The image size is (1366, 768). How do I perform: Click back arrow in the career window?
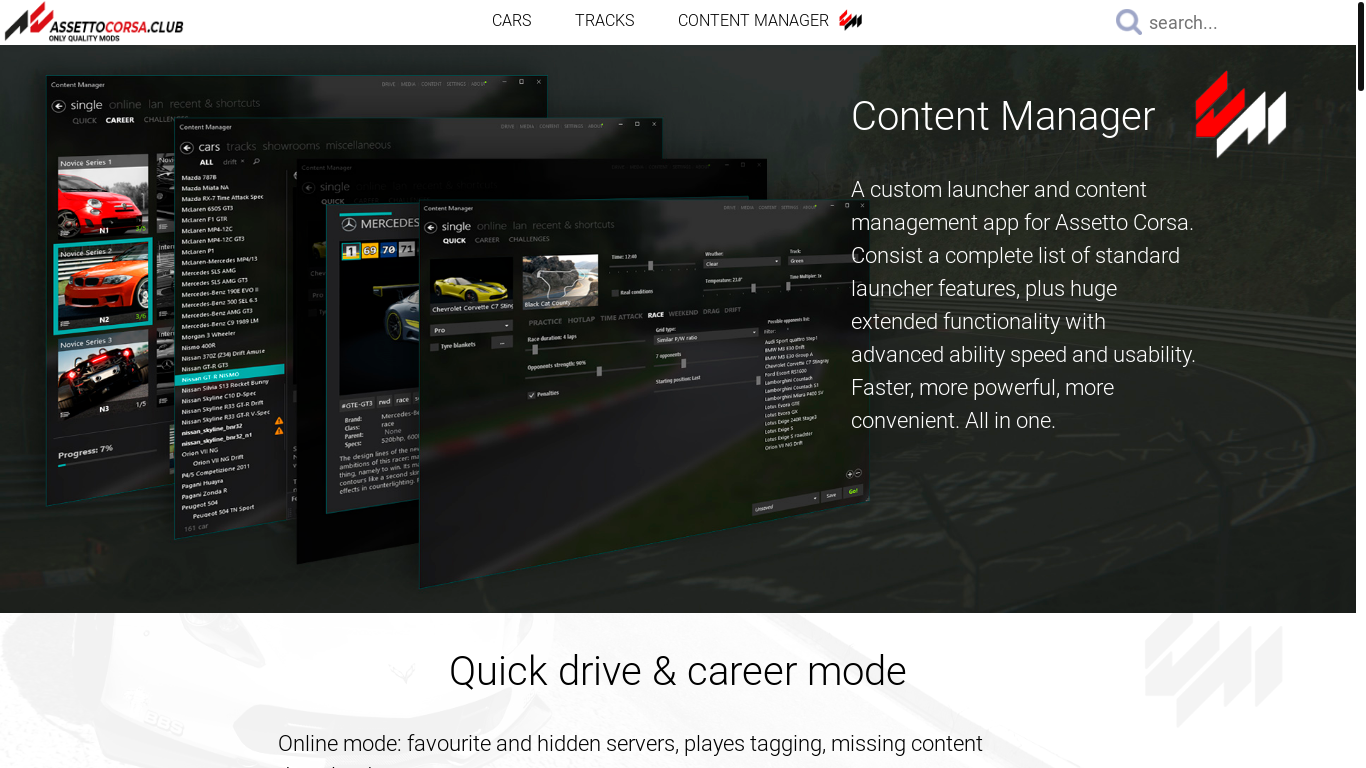[x=59, y=106]
